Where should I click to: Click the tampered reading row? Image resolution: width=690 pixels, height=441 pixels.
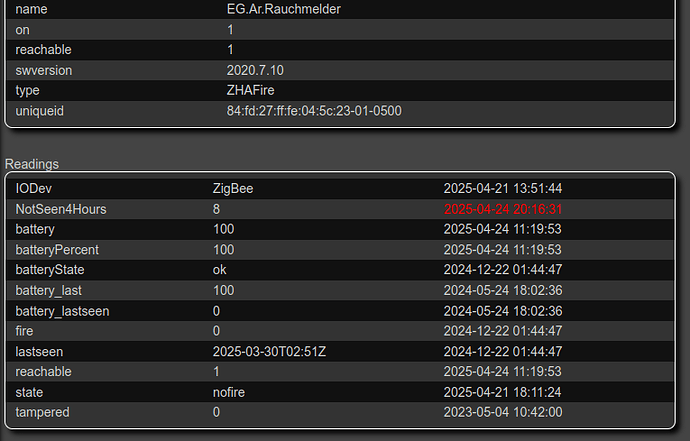pos(340,412)
